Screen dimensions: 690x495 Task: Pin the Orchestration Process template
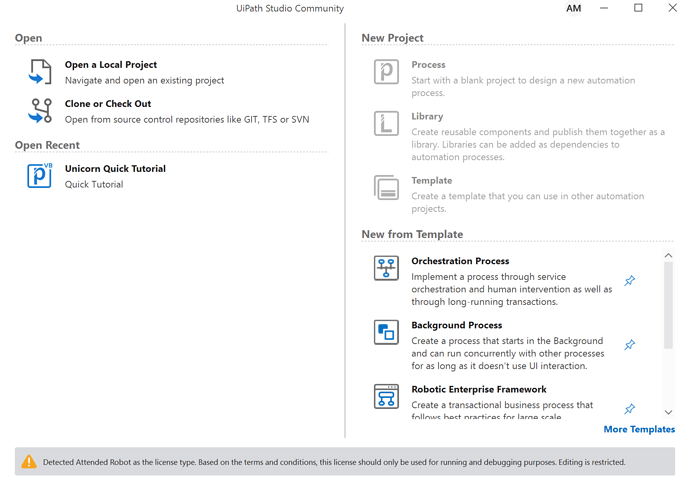click(630, 281)
